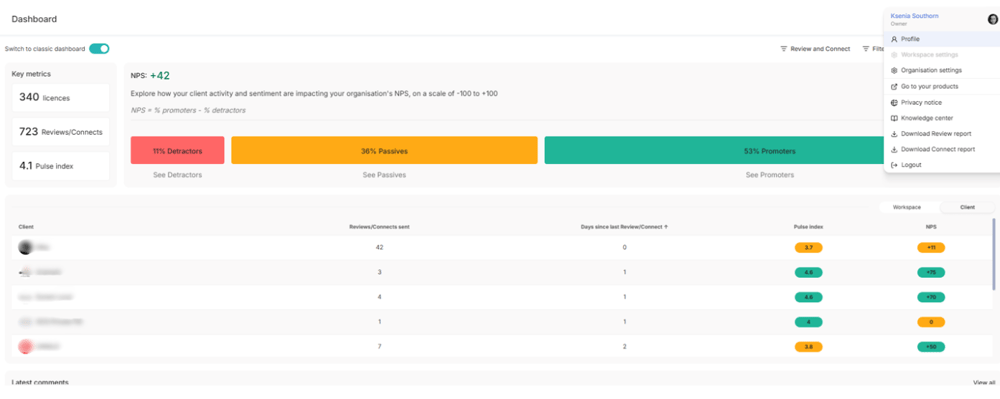Click View all latest comments link

pos(984,382)
